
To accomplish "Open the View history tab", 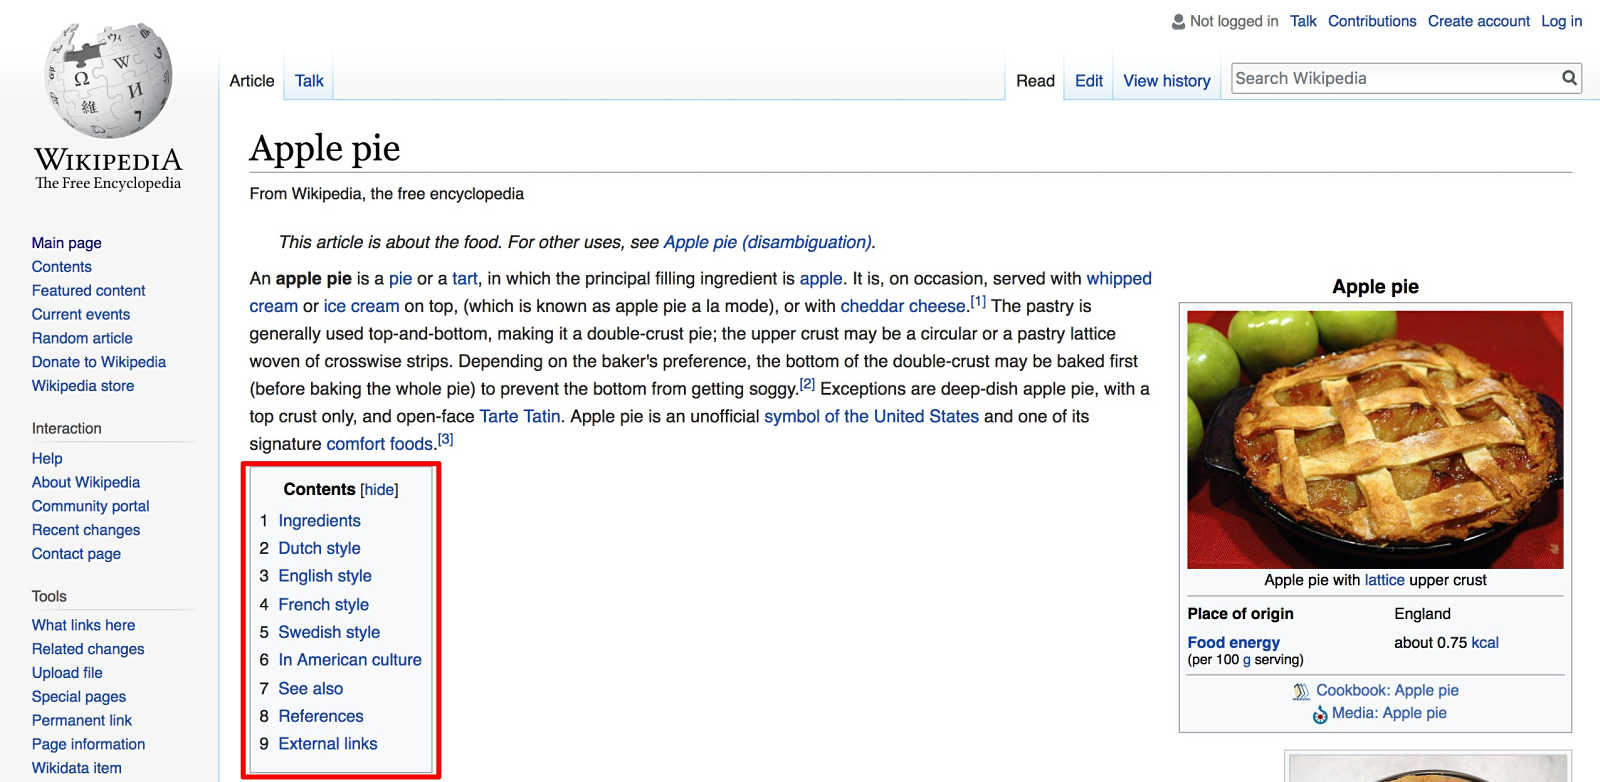I will [1167, 81].
